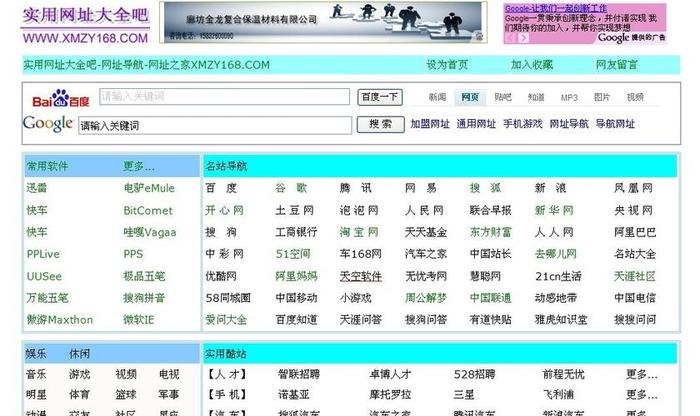Click the previous ad arrow in Google ad
Image resolution: width=700 pixels, height=416 pixels.
point(512,38)
